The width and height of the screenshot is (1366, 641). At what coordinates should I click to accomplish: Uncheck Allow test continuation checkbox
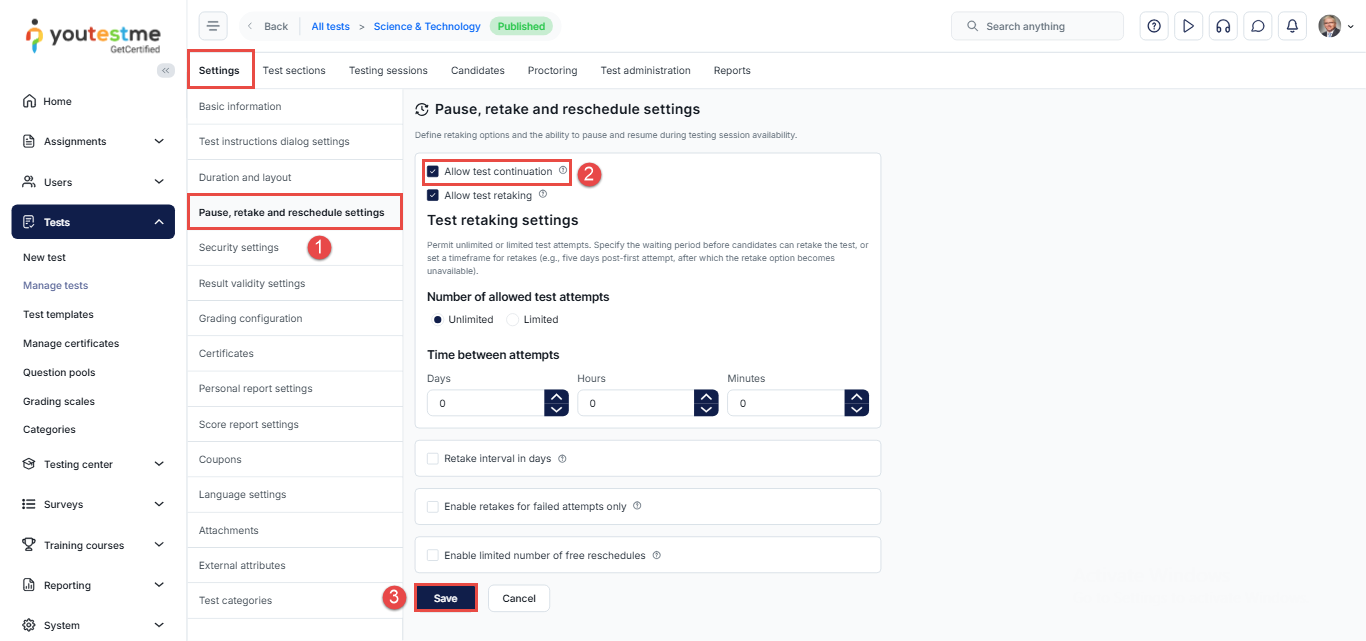pyautogui.click(x=433, y=172)
